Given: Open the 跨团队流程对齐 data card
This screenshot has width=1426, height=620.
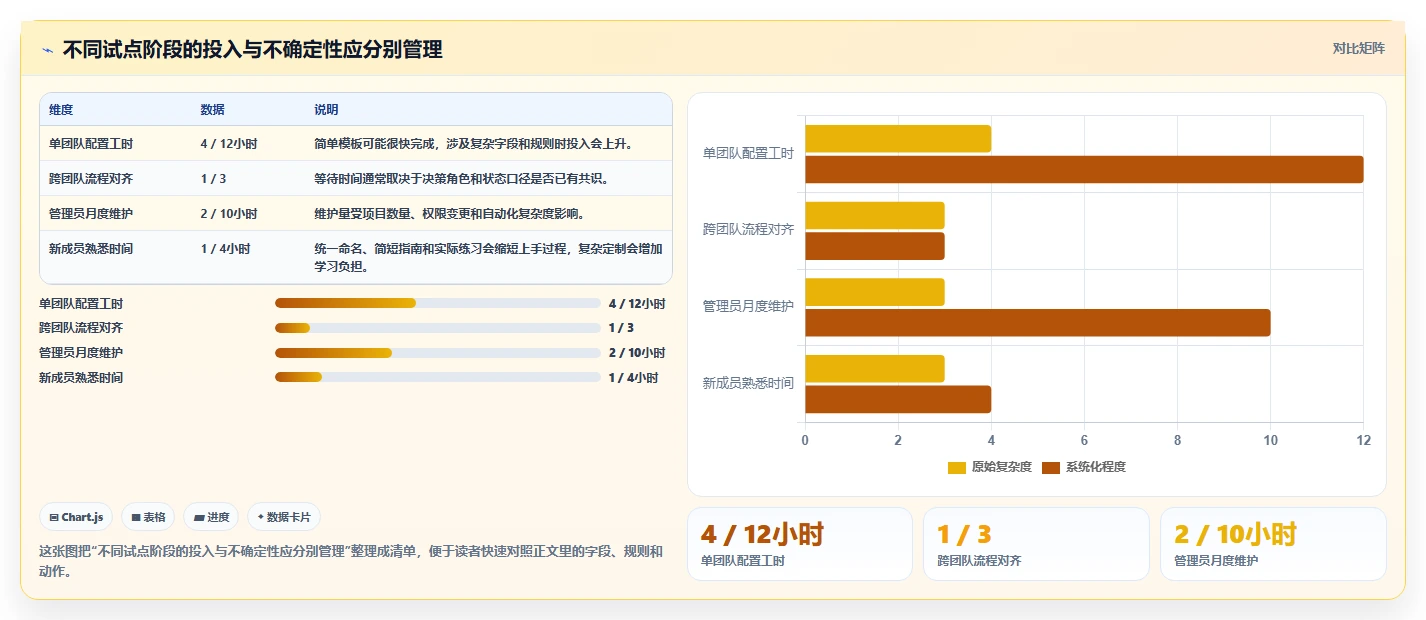Looking at the screenshot, I should 1036,544.
